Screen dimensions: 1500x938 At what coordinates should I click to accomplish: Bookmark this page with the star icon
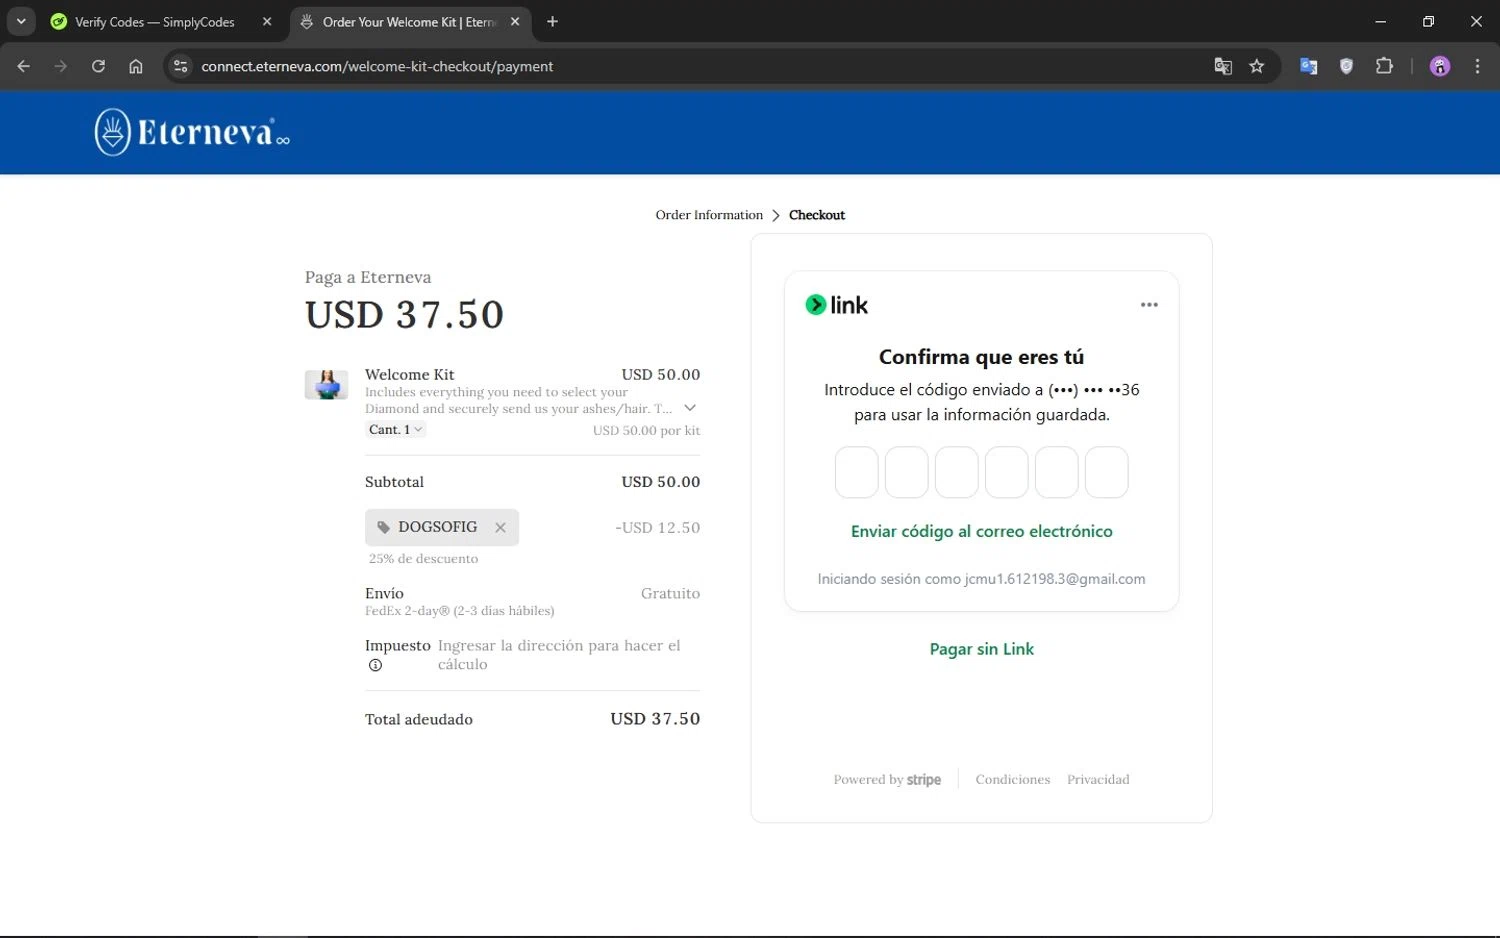coord(1257,66)
